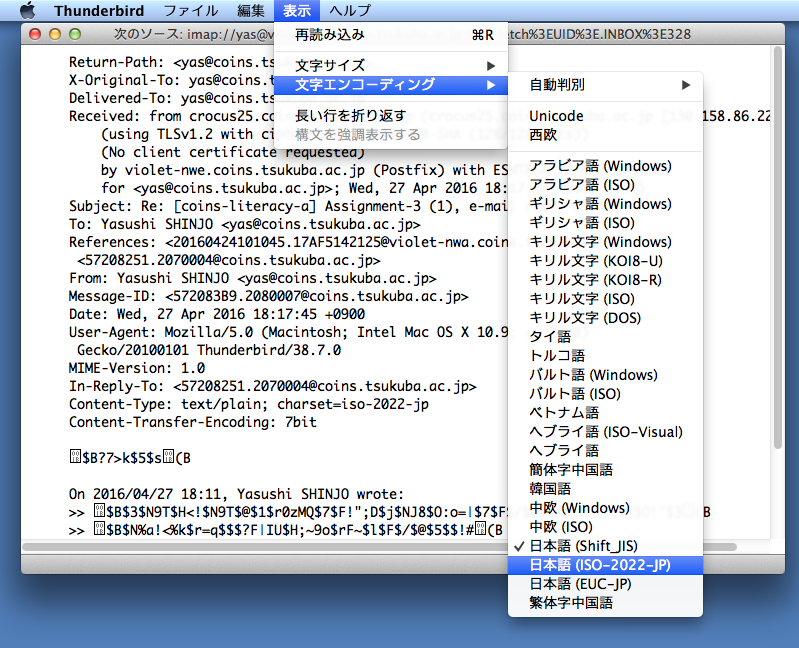Open the Thunderbird application menu
This screenshot has height=648, width=799.
(x=99, y=11)
